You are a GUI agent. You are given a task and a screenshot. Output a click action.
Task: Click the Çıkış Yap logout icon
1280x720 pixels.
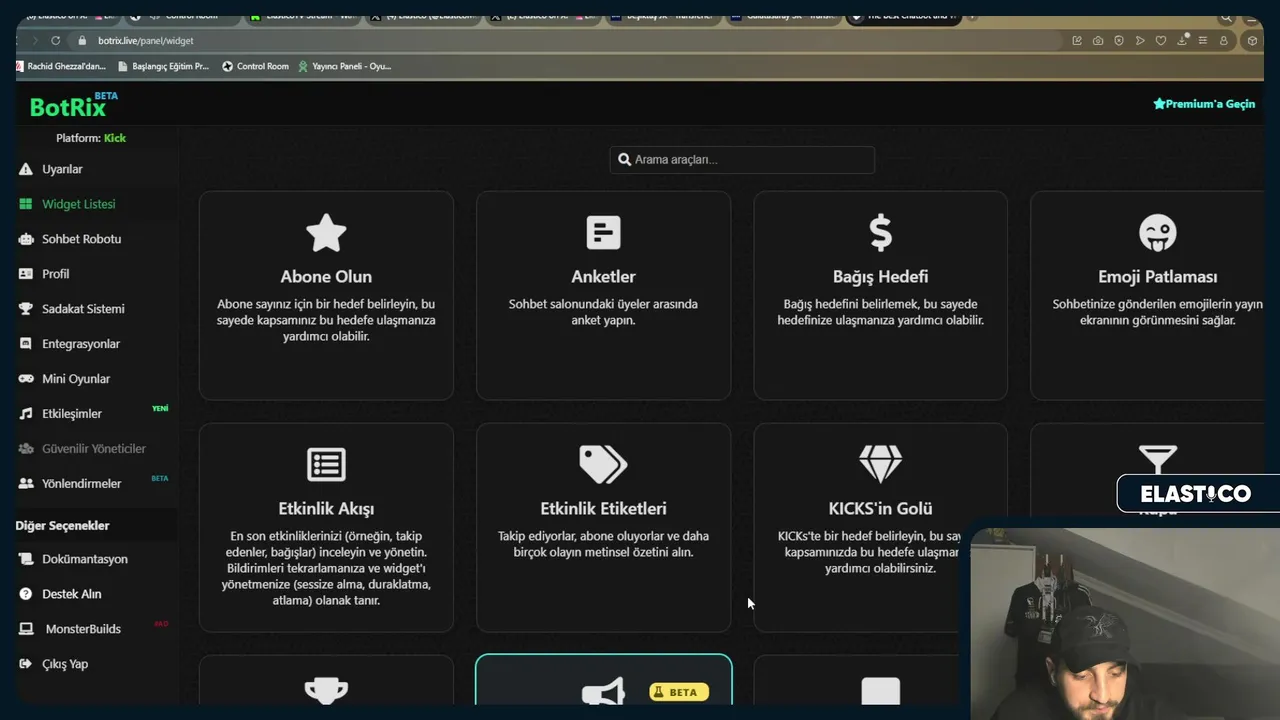26,664
